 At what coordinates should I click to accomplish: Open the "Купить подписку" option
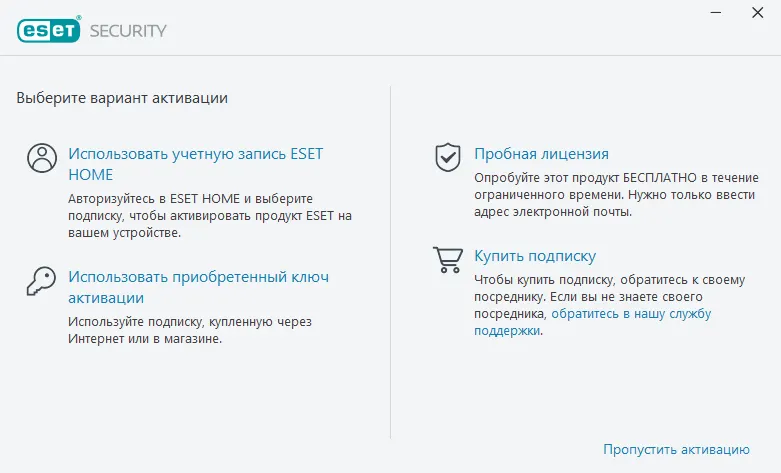click(535, 256)
